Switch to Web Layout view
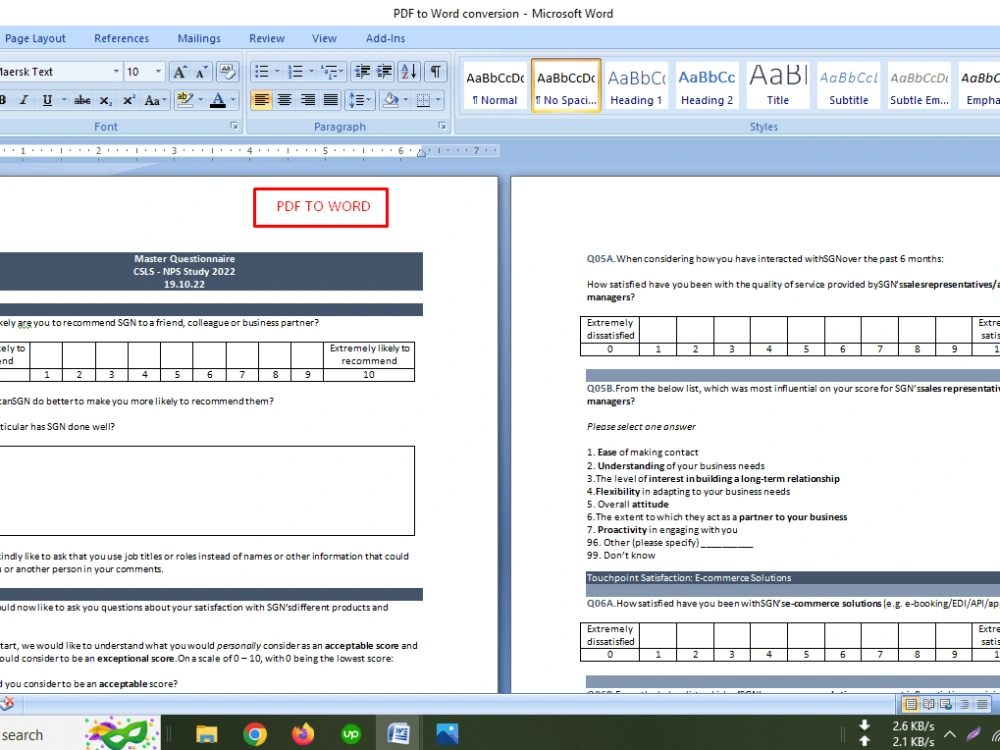The width and height of the screenshot is (1000, 750). tap(946, 704)
